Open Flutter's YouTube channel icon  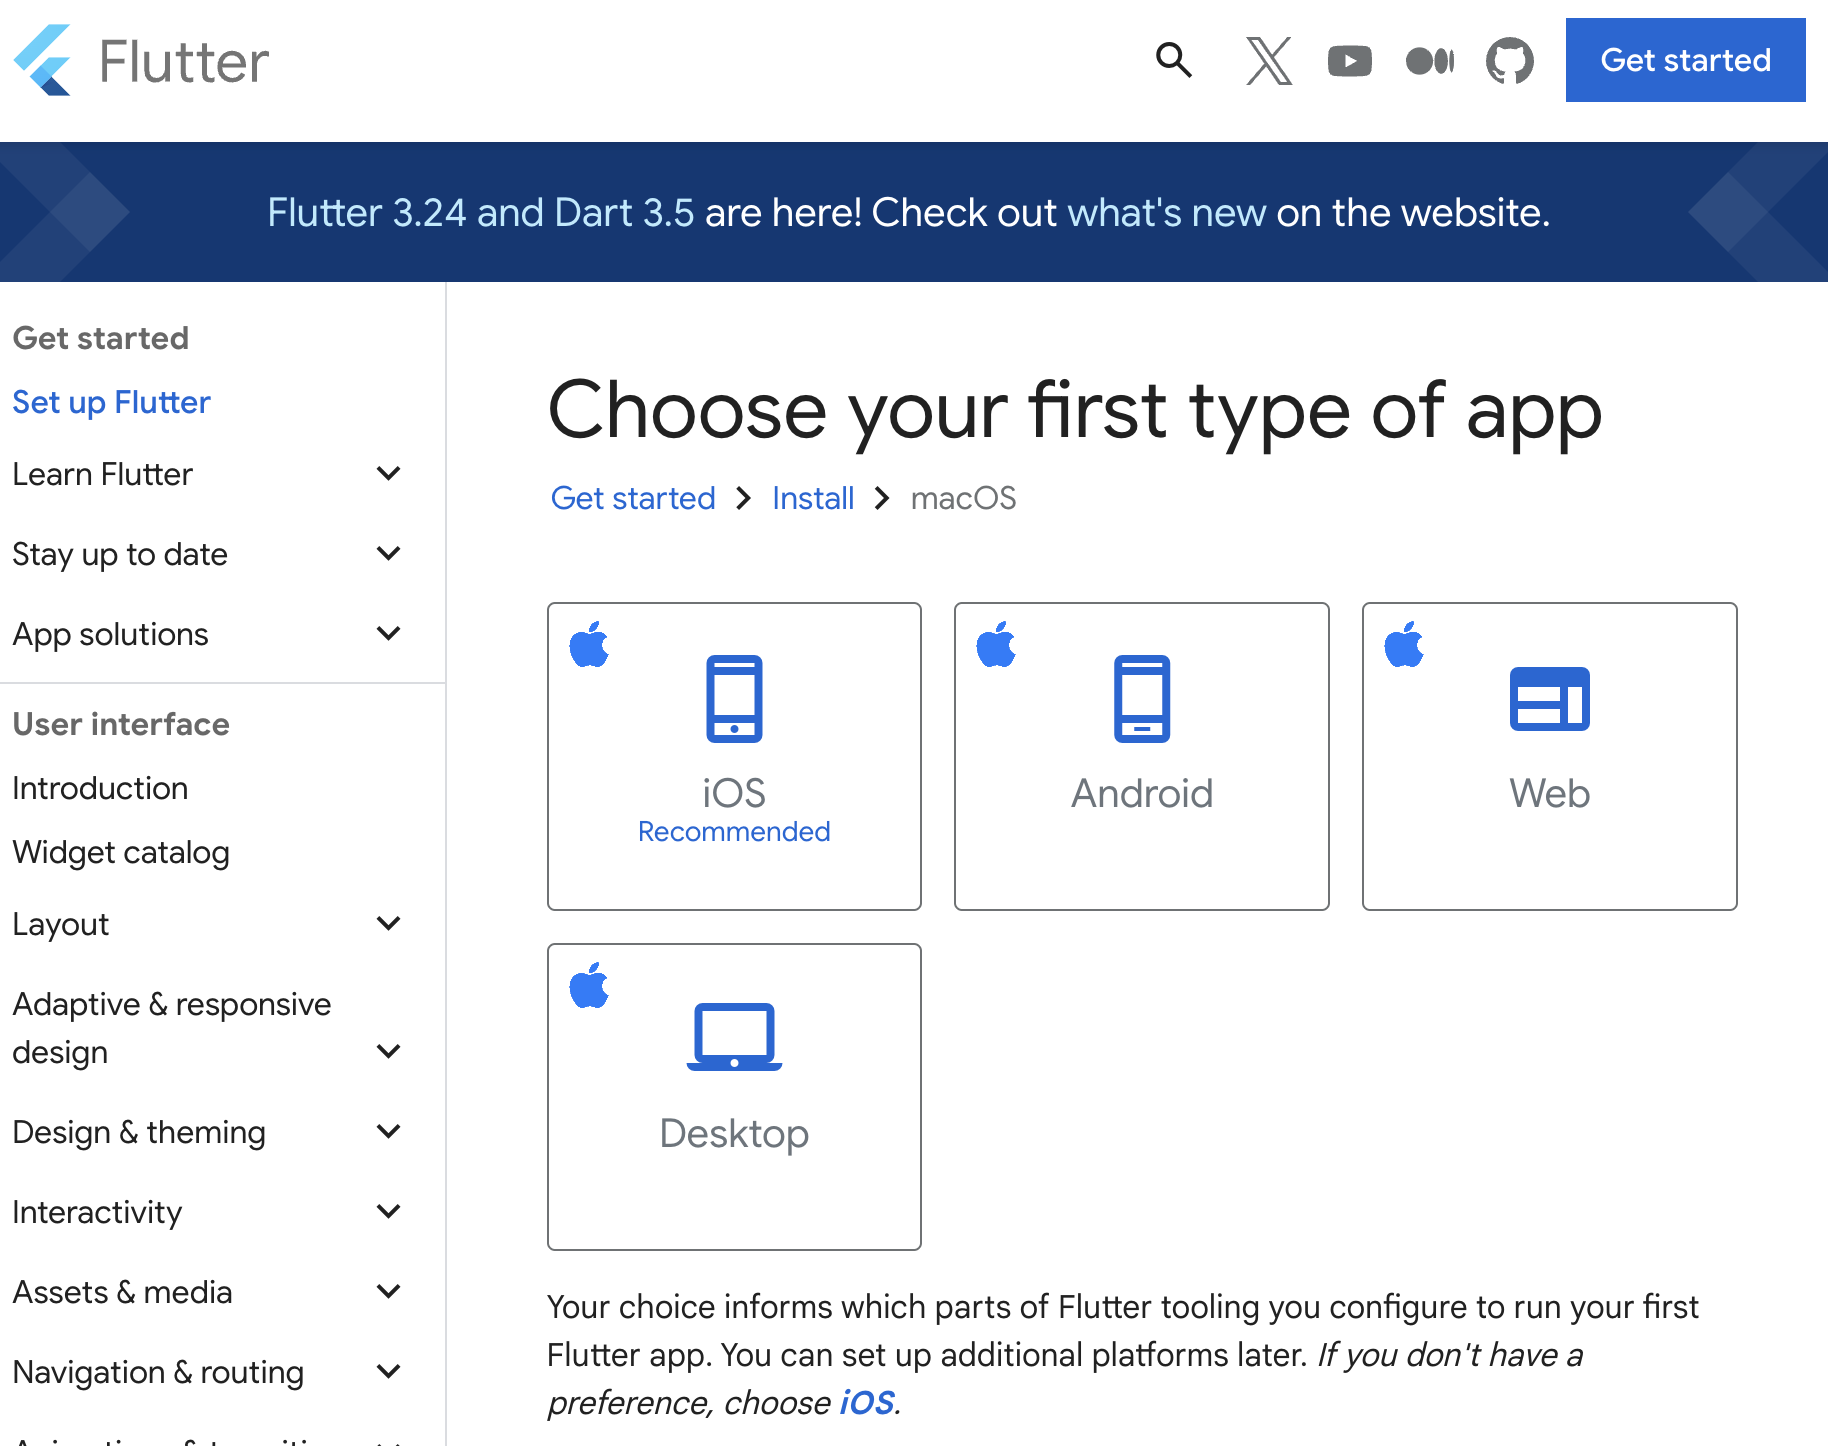tap(1350, 61)
